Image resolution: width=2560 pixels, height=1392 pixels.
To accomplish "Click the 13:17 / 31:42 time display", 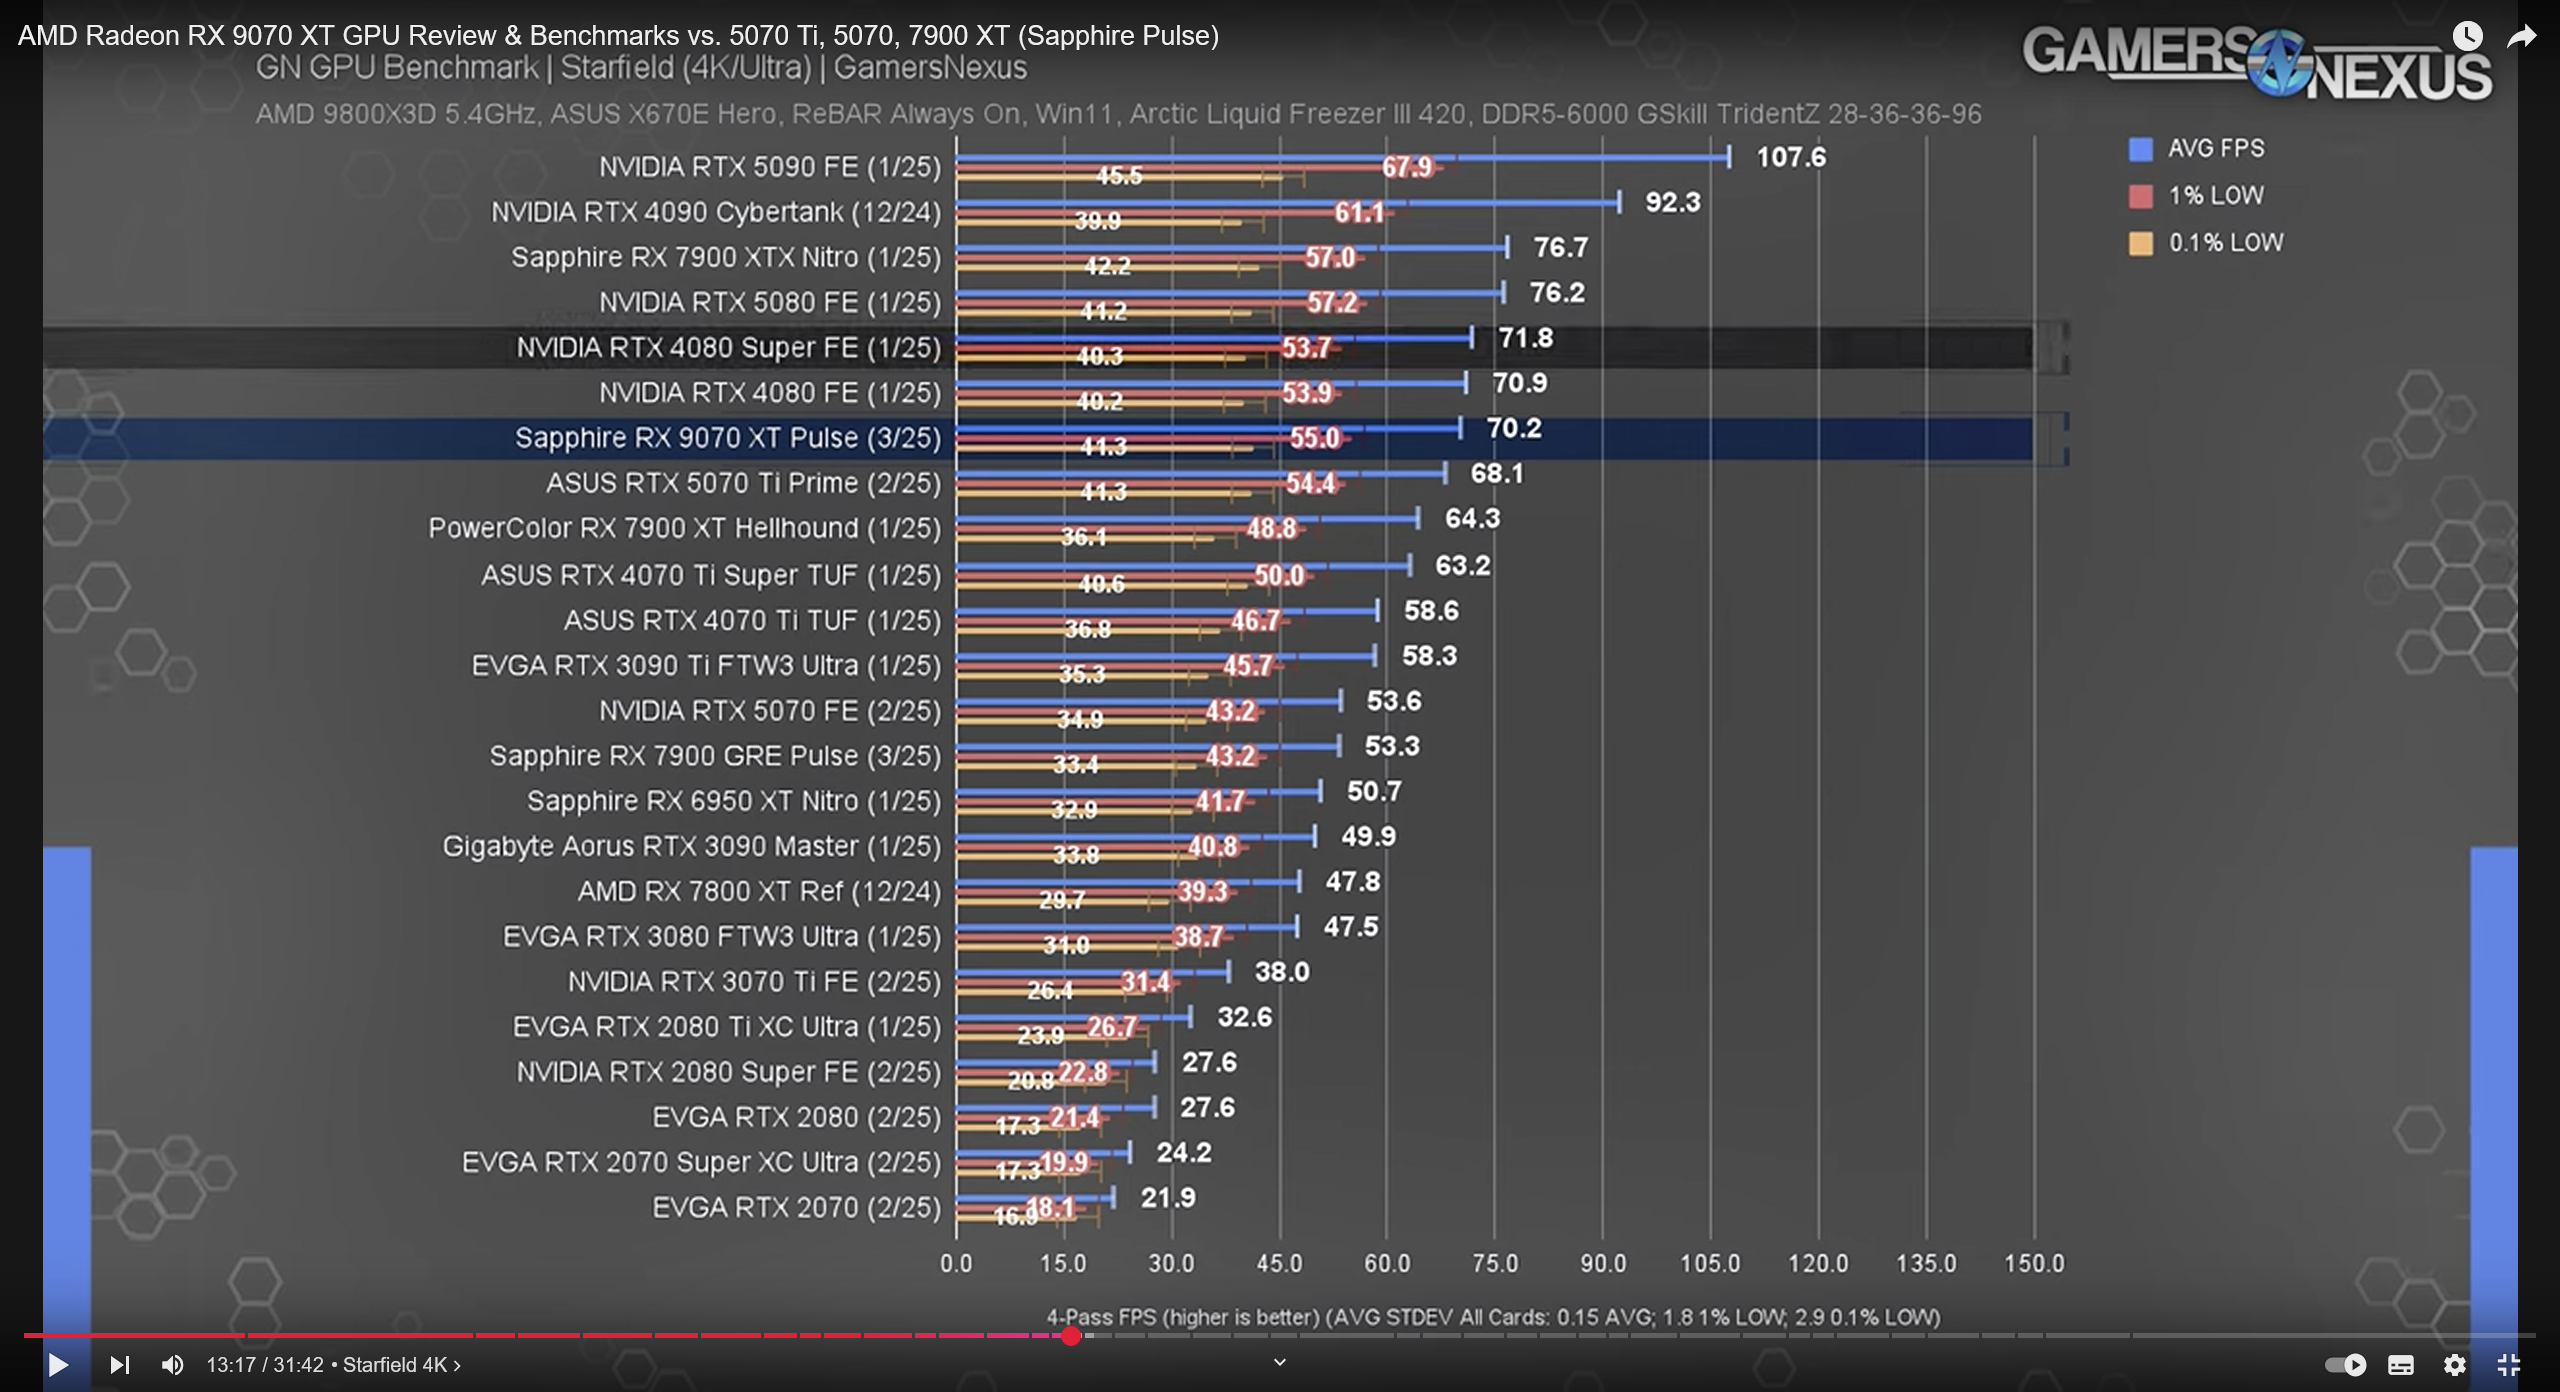I will point(265,1365).
